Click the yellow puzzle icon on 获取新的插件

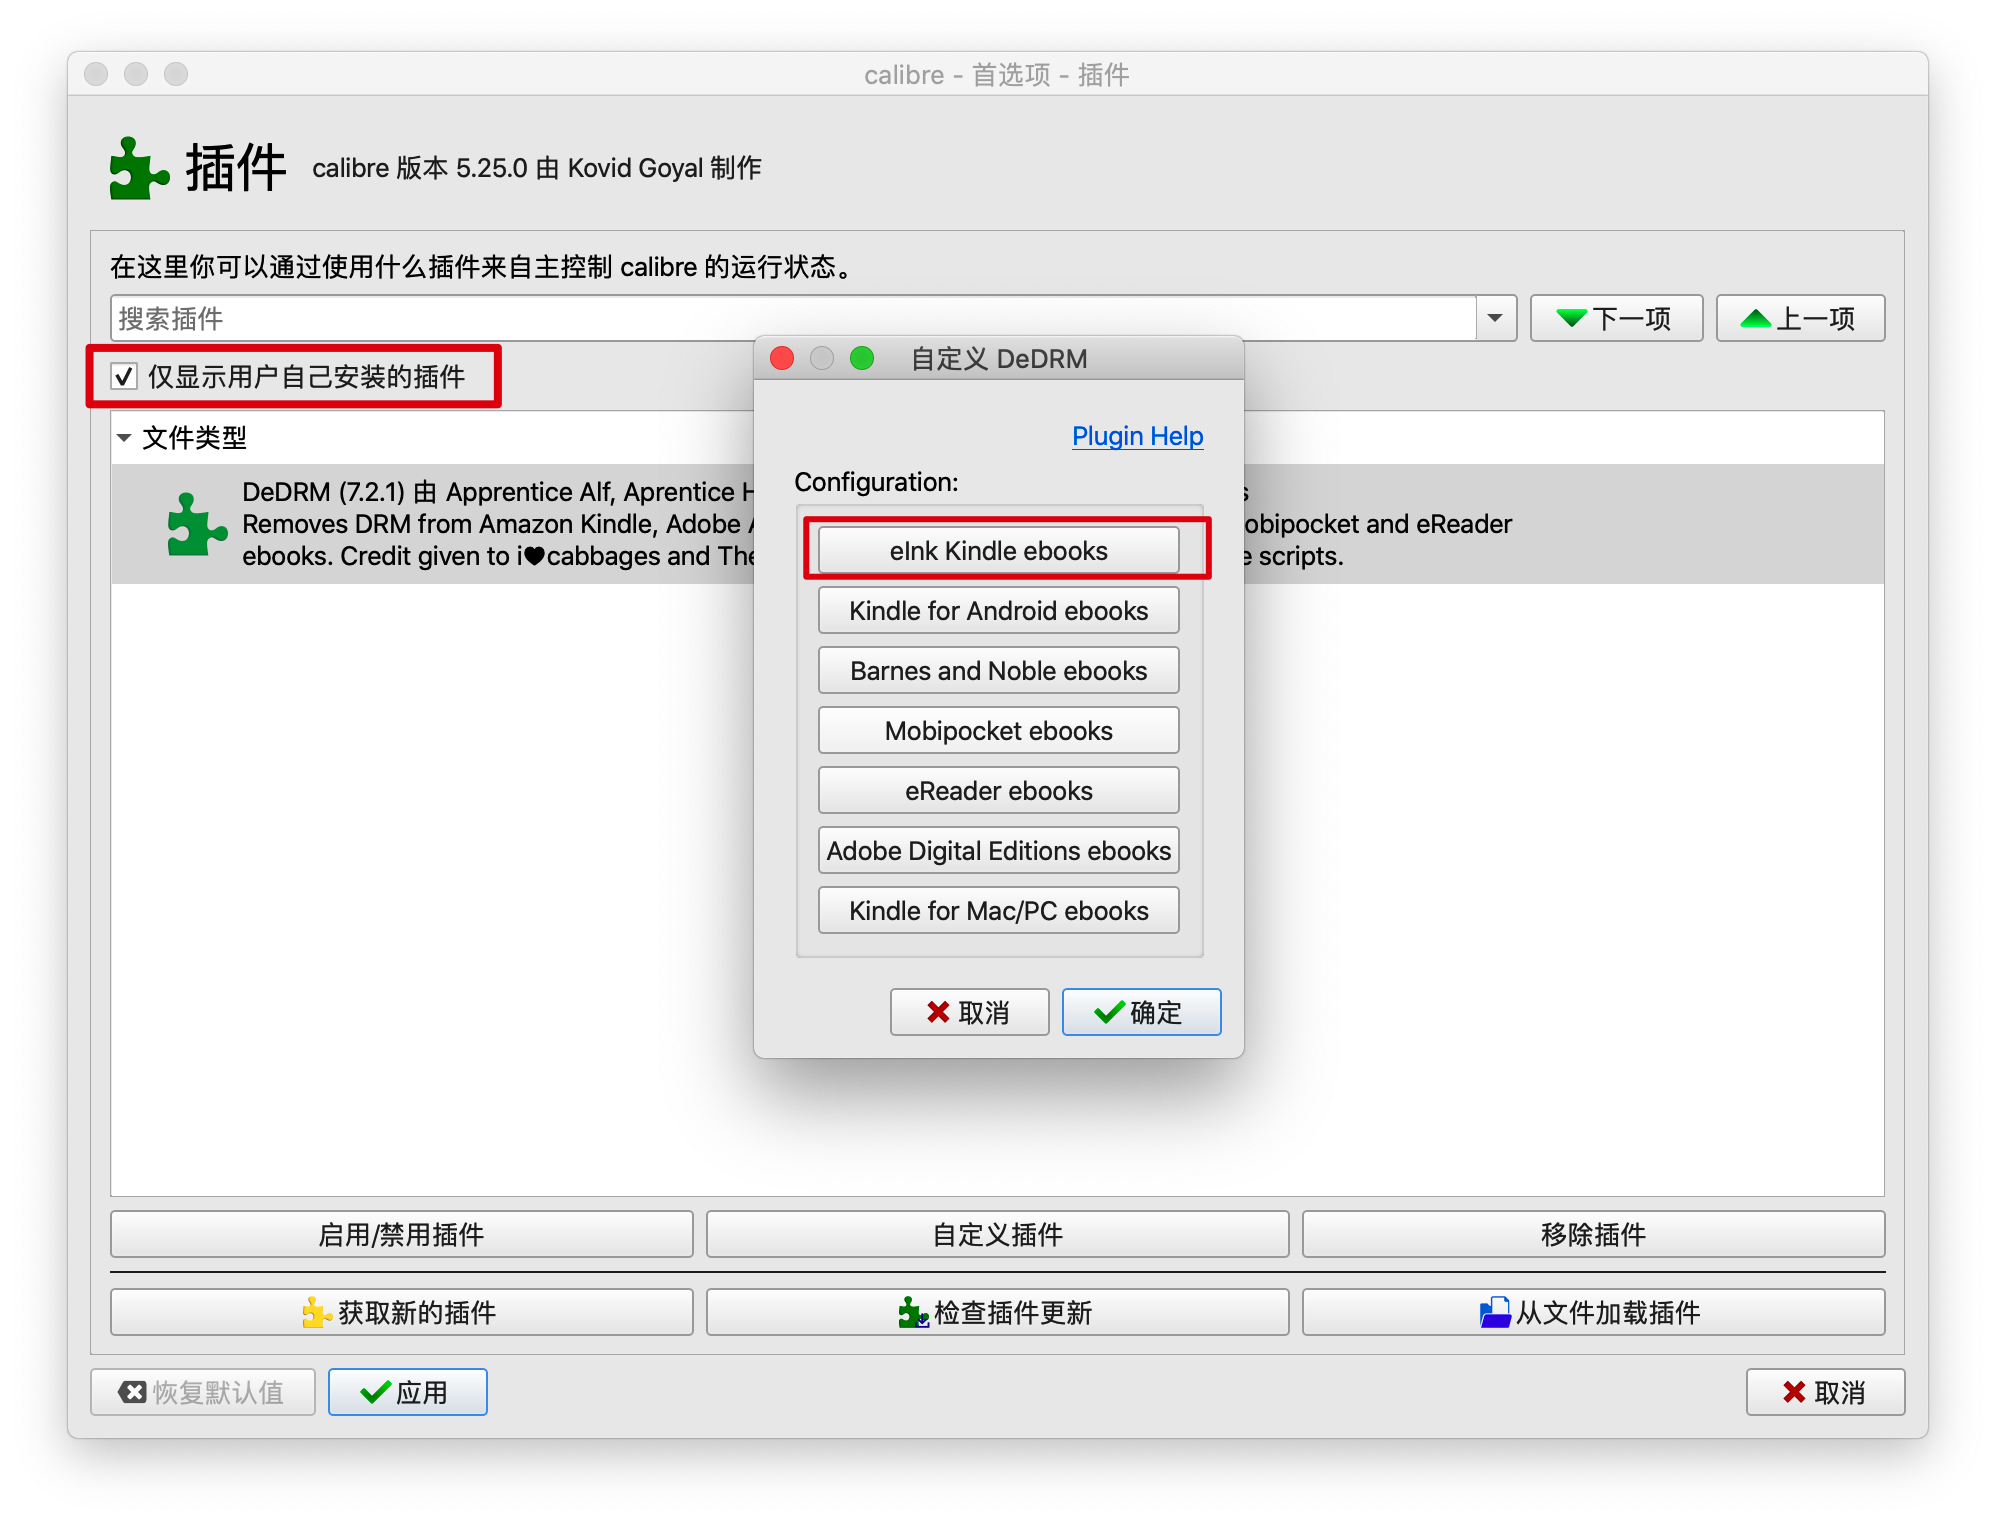[x=317, y=1312]
